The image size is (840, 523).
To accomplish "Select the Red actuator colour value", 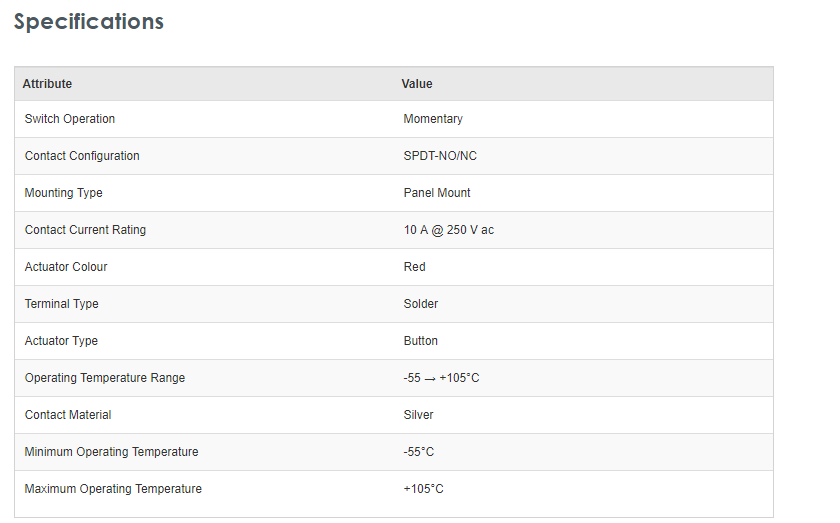I will tap(414, 267).
